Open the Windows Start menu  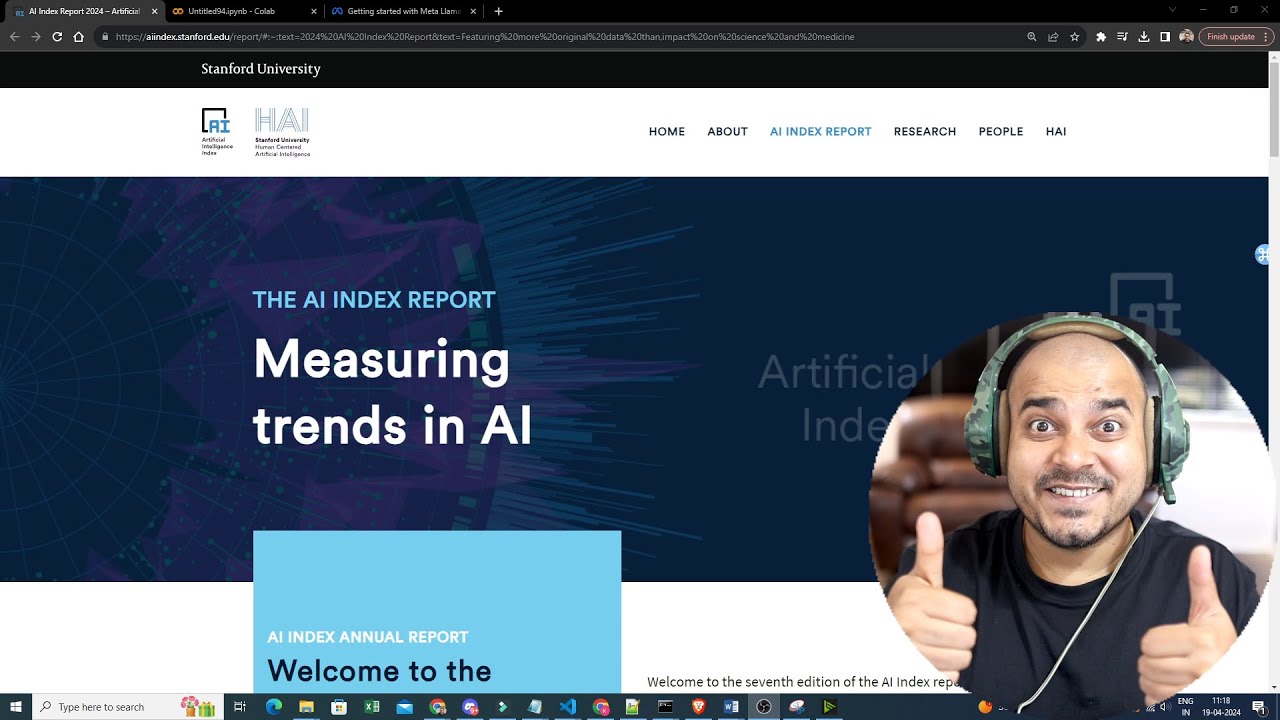point(16,707)
